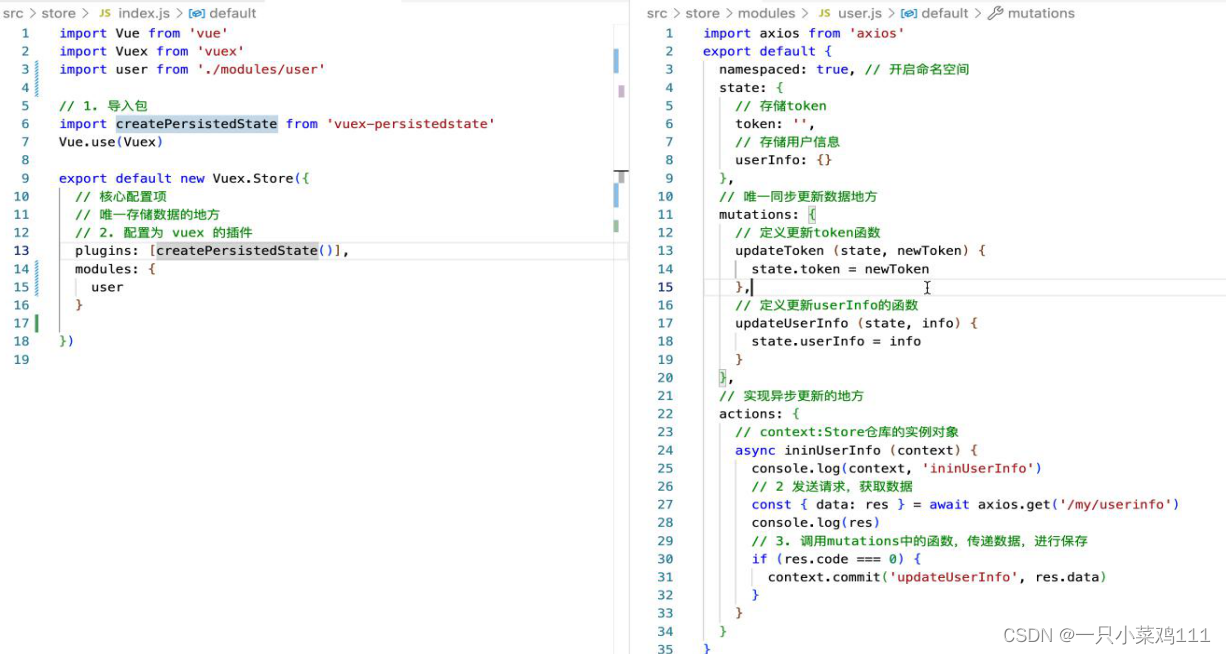Open the modules breadcrumb dropdown in right editor
The image size is (1226, 654).
pos(766,13)
